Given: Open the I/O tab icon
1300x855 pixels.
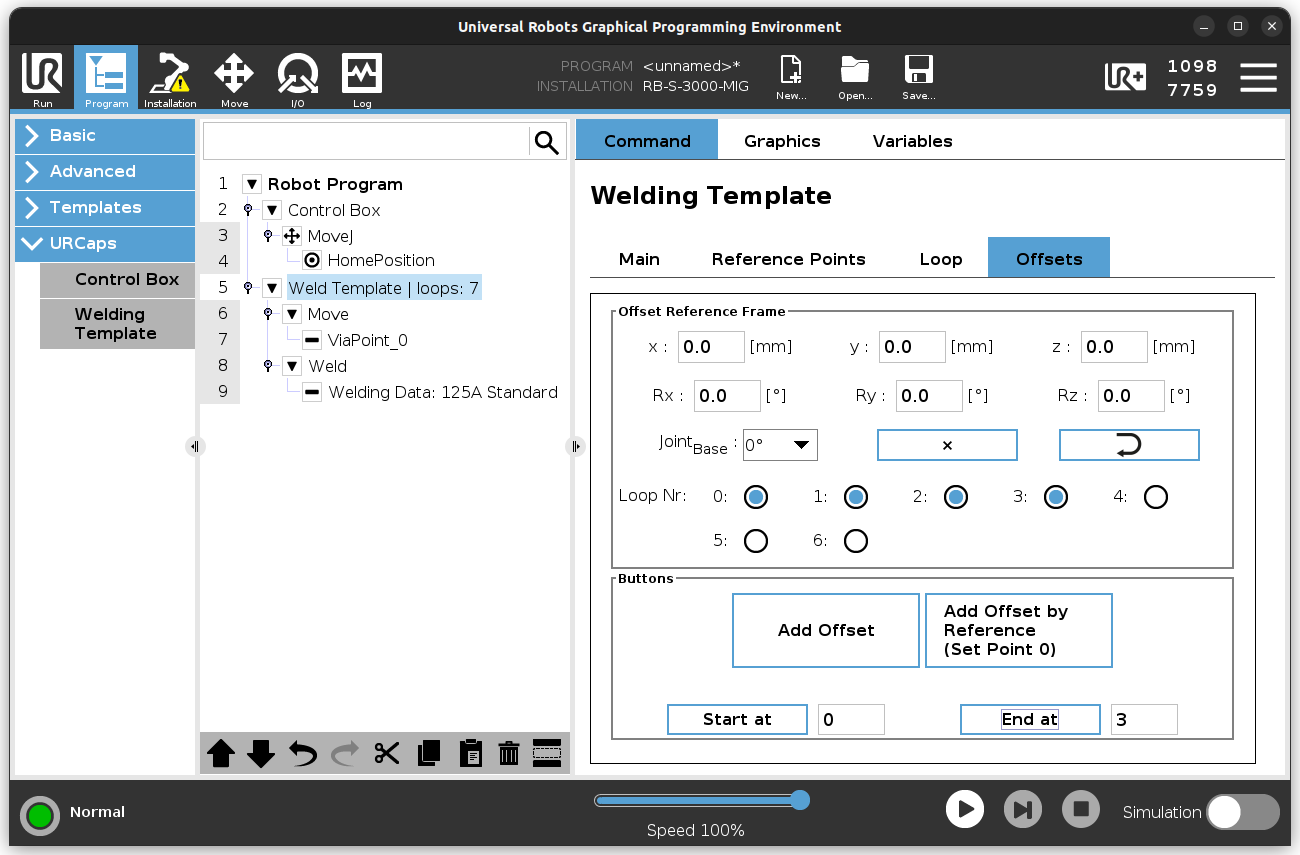Looking at the screenshot, I should click(298, 78).
